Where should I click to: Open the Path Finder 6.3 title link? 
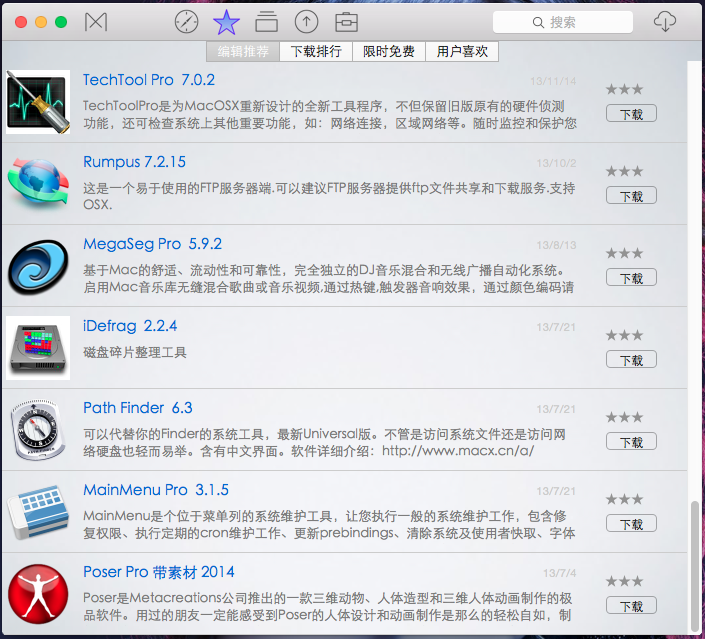(138, 408)
